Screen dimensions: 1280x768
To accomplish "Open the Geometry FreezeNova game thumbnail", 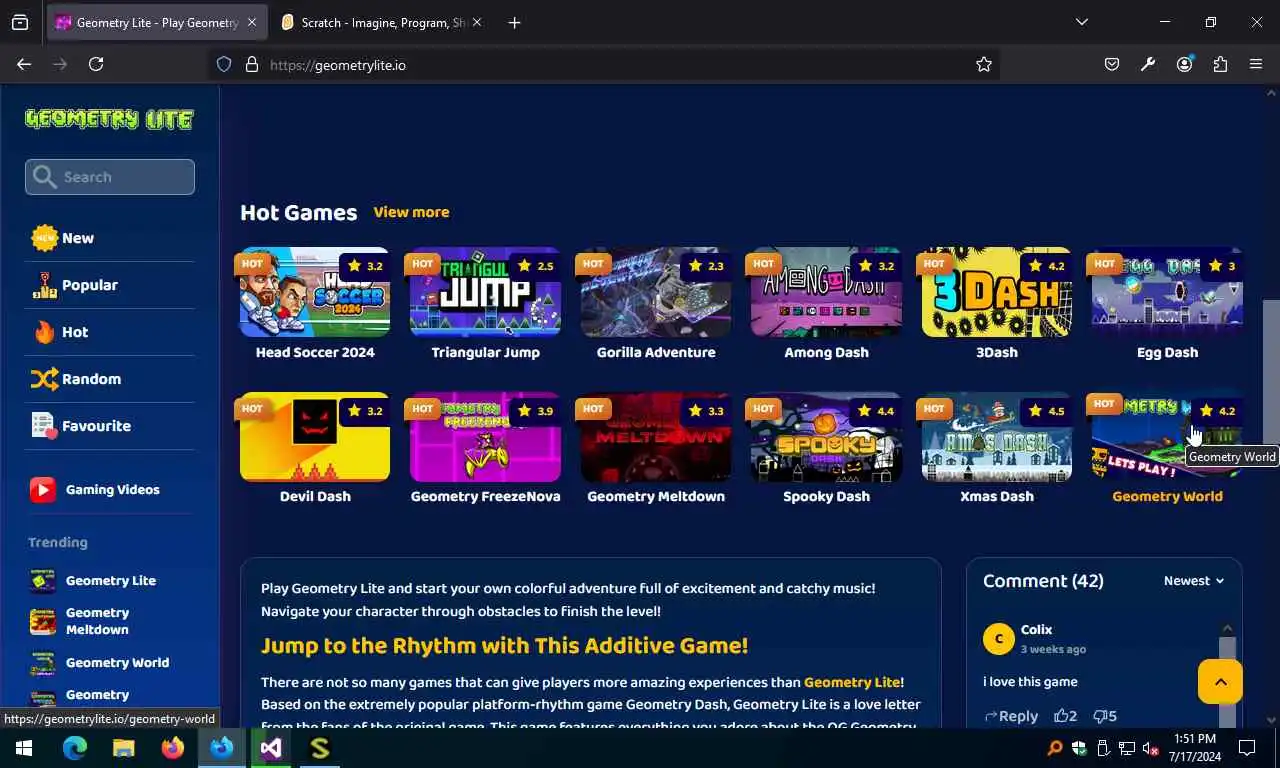I will click(x=485, y=436).
